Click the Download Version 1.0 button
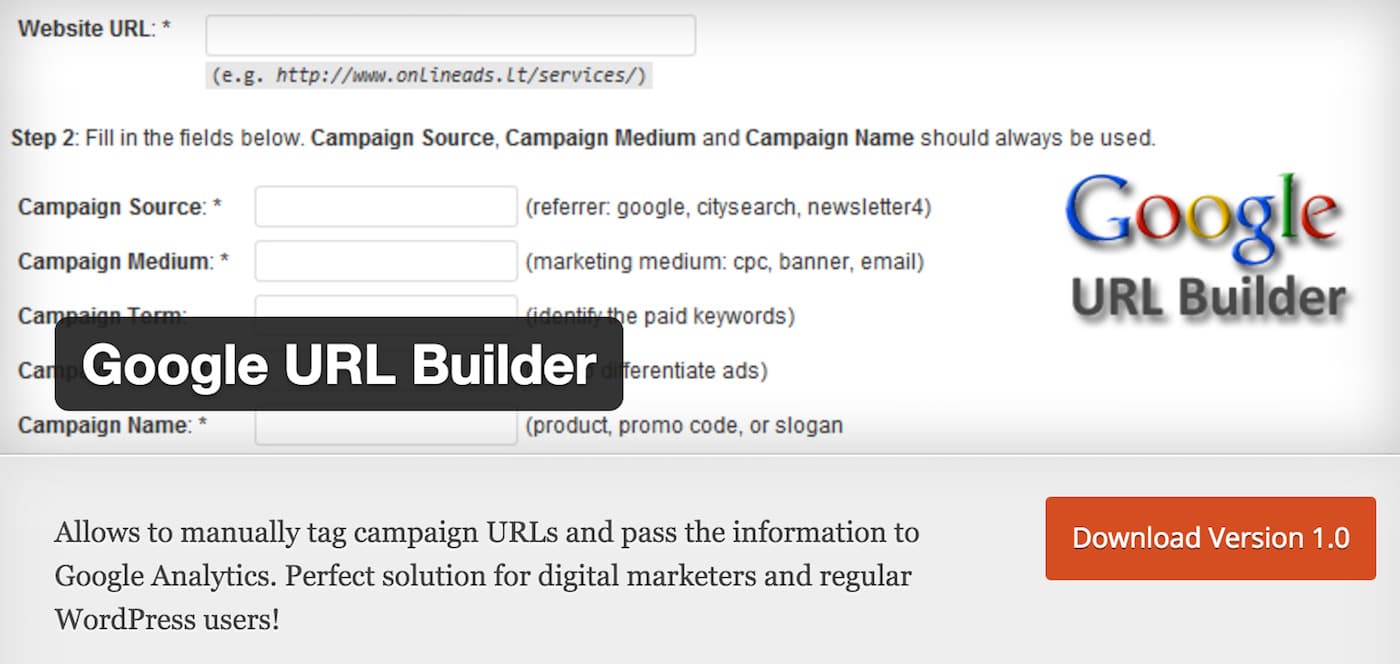Image resolution: width=1400 pixels, height=664 pixels. point(1210,538)
